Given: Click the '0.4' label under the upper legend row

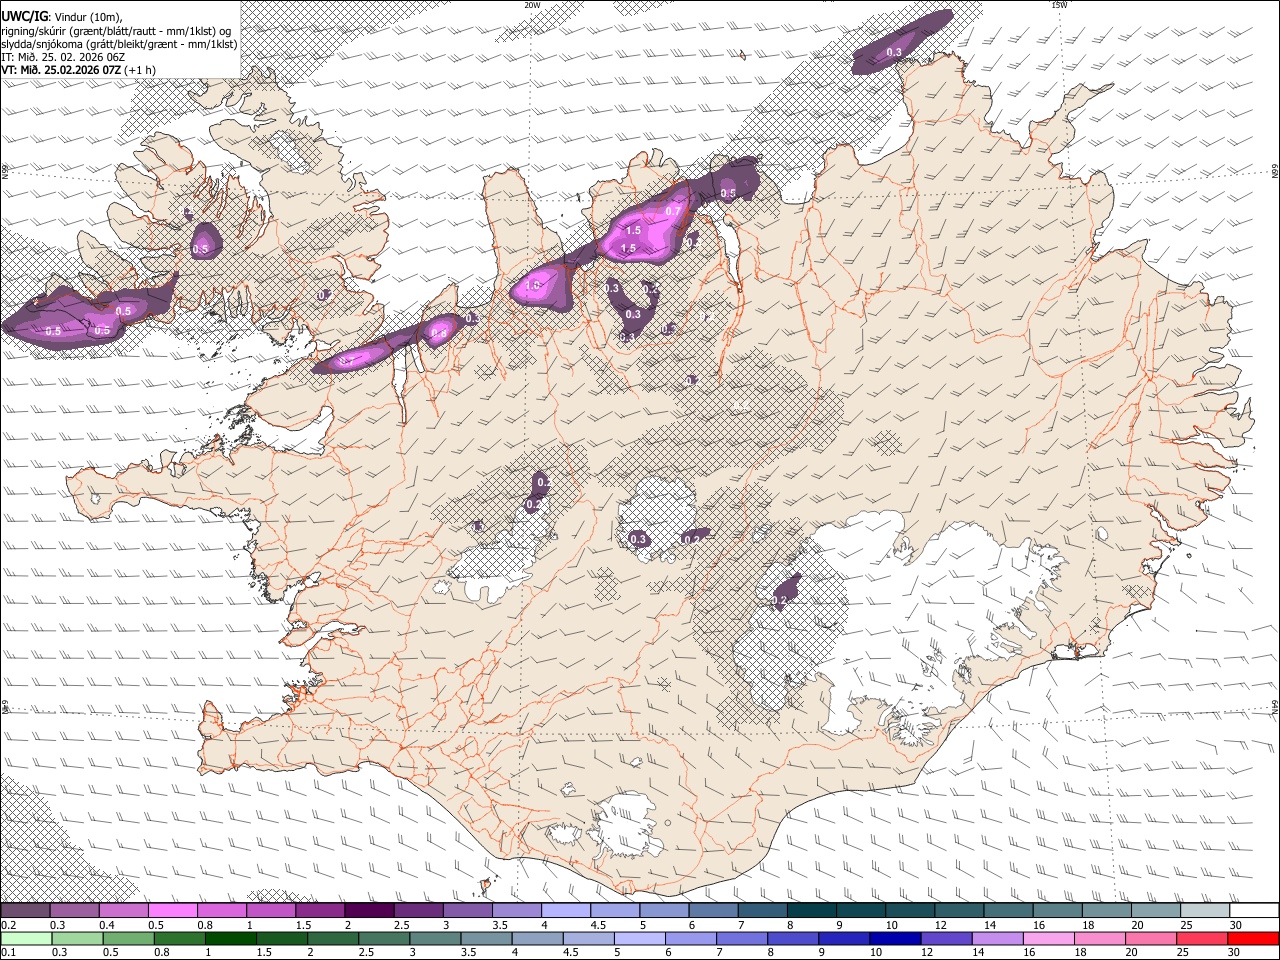Looking at the screenshot, I should click(x=107, y=925).
